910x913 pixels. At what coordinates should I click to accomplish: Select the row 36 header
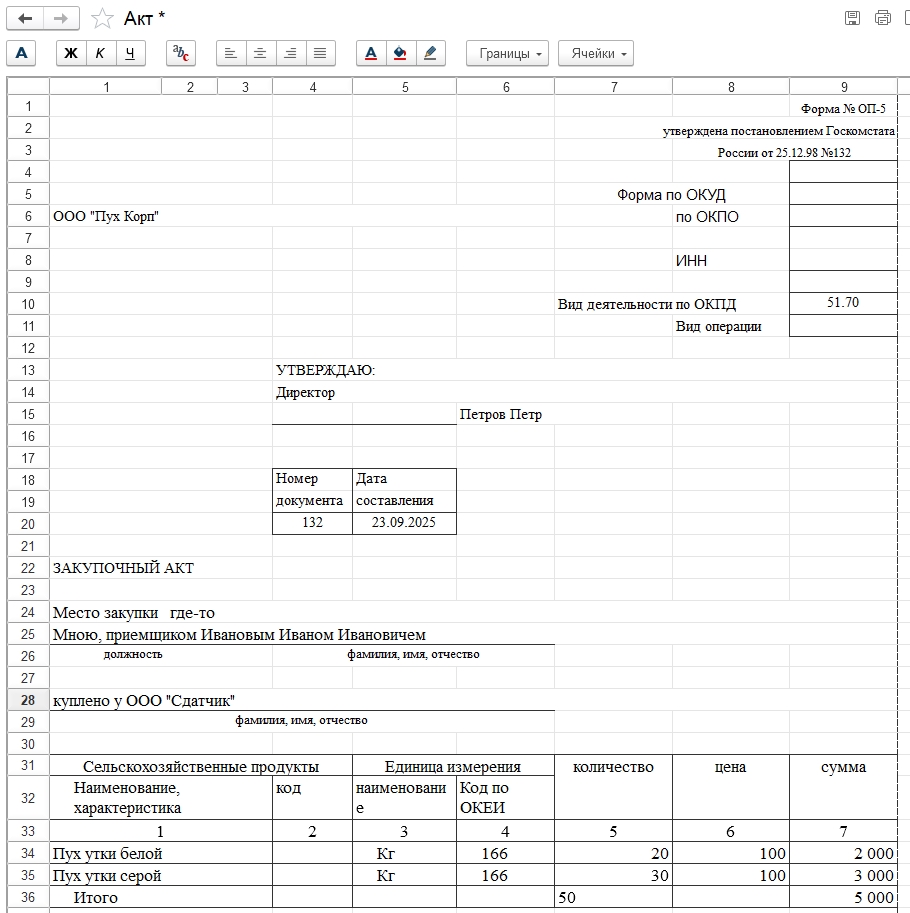[x=28, y=897]
